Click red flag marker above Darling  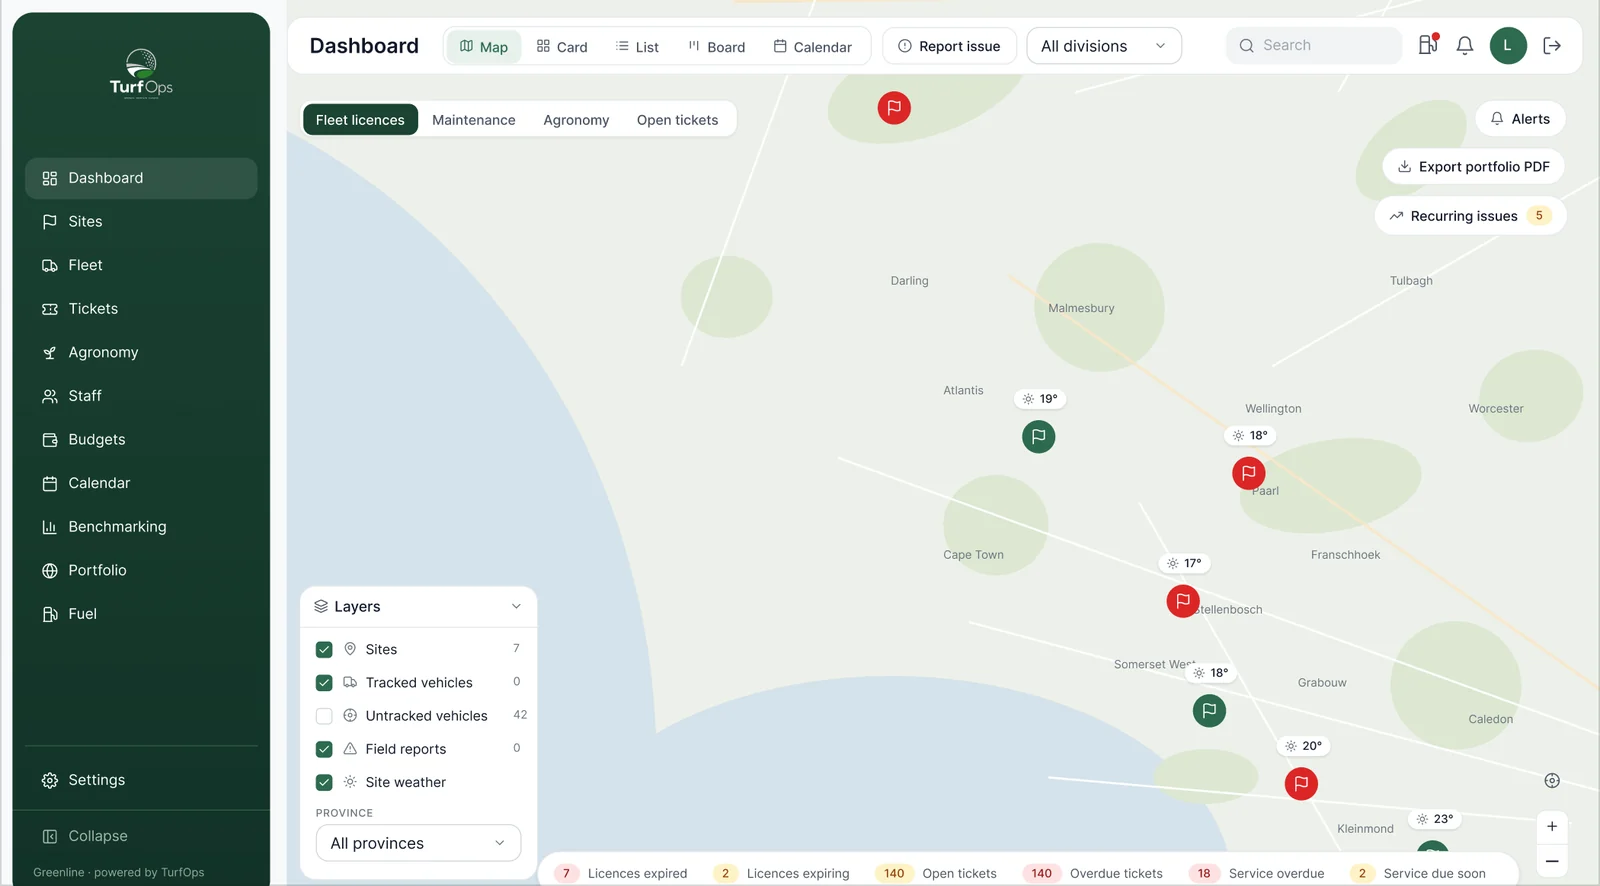tap(894, 107)
